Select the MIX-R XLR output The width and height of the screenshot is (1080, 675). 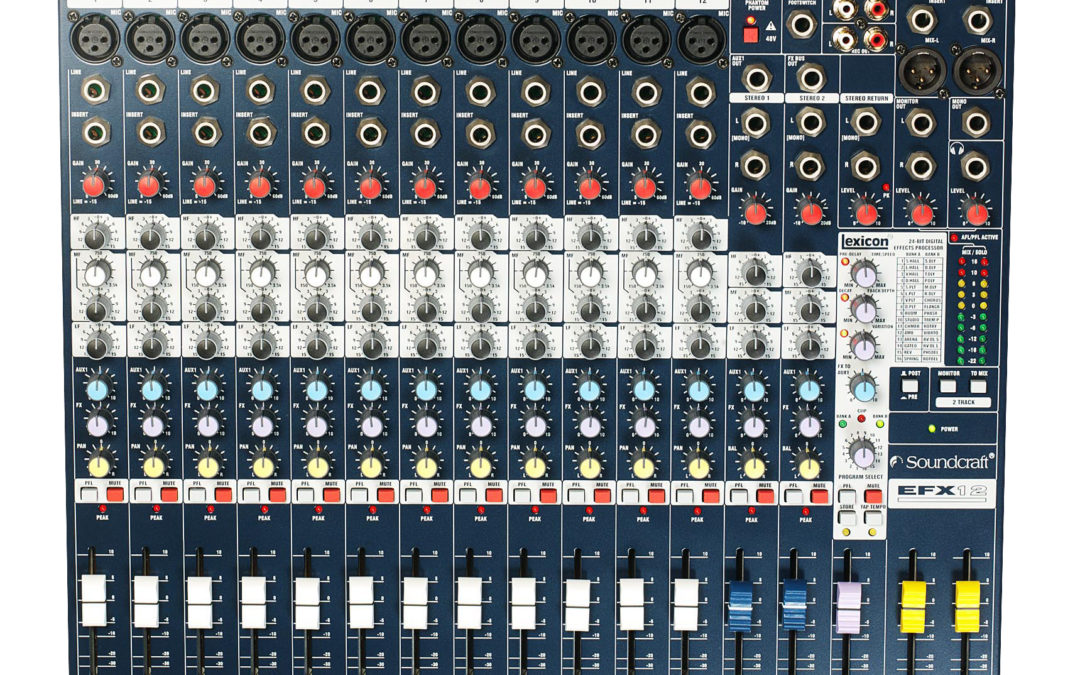coord(977,70)
